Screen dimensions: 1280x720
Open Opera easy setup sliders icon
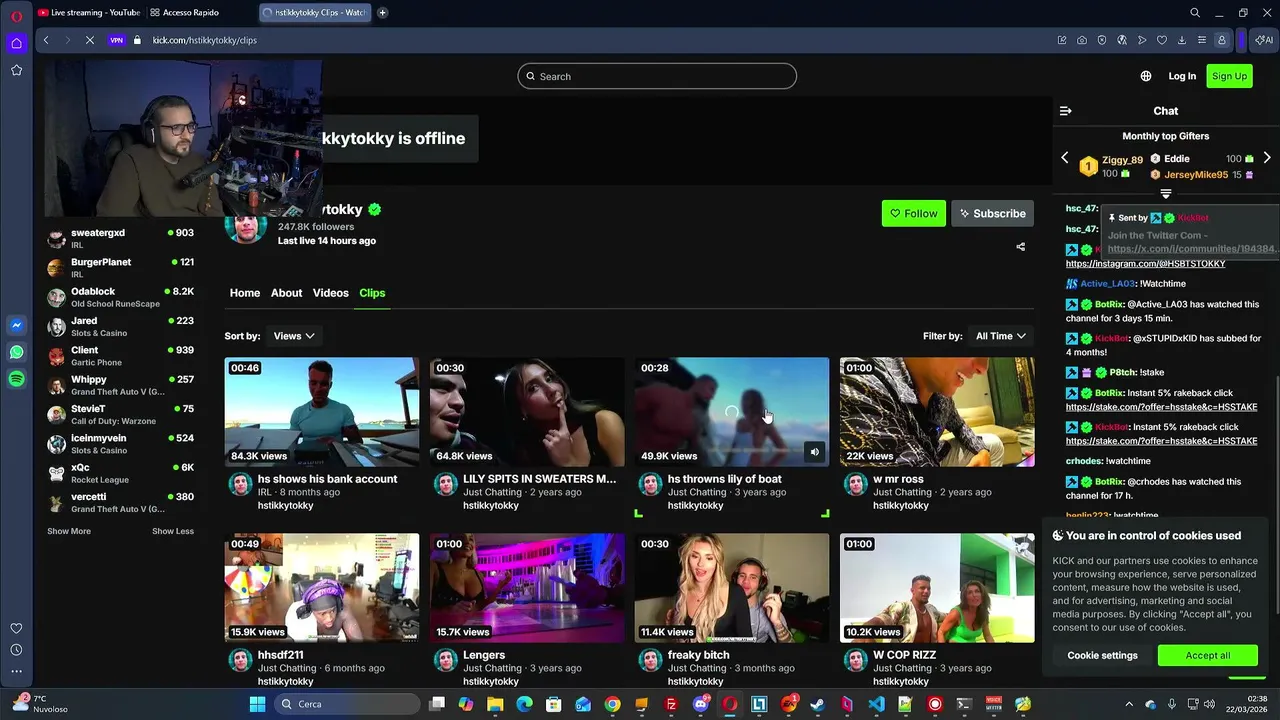(1202, 40)
